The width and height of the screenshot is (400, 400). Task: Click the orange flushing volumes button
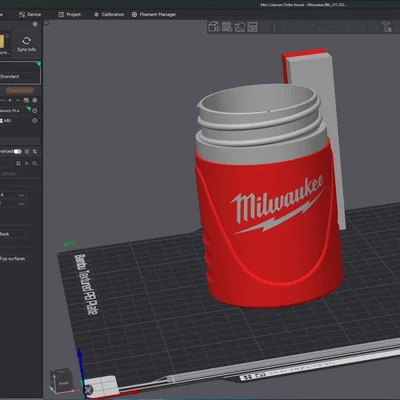coord(20,90)
